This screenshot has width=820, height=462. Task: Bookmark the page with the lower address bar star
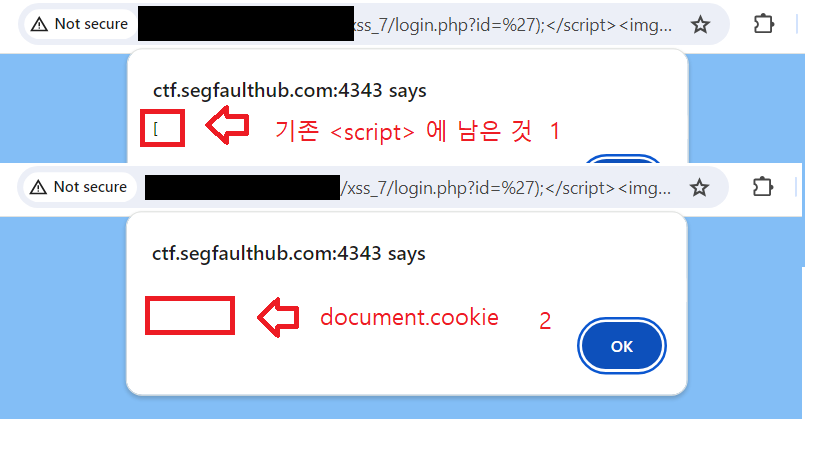[699, 187]
